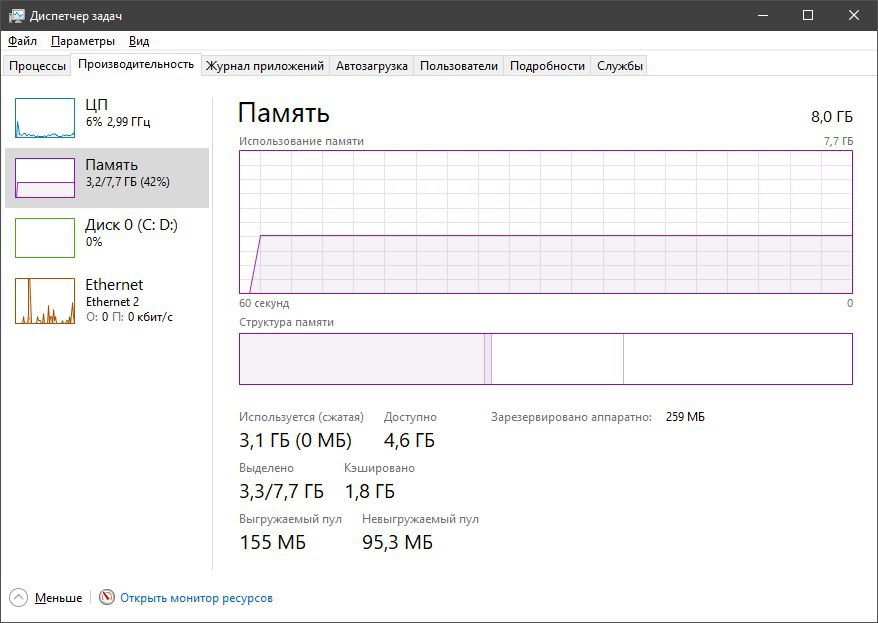Click the 3,3/7,7 ГБ Выделено value
This screenshot has height=623, width=878.
pyautogui.click(x=281, y=491)
